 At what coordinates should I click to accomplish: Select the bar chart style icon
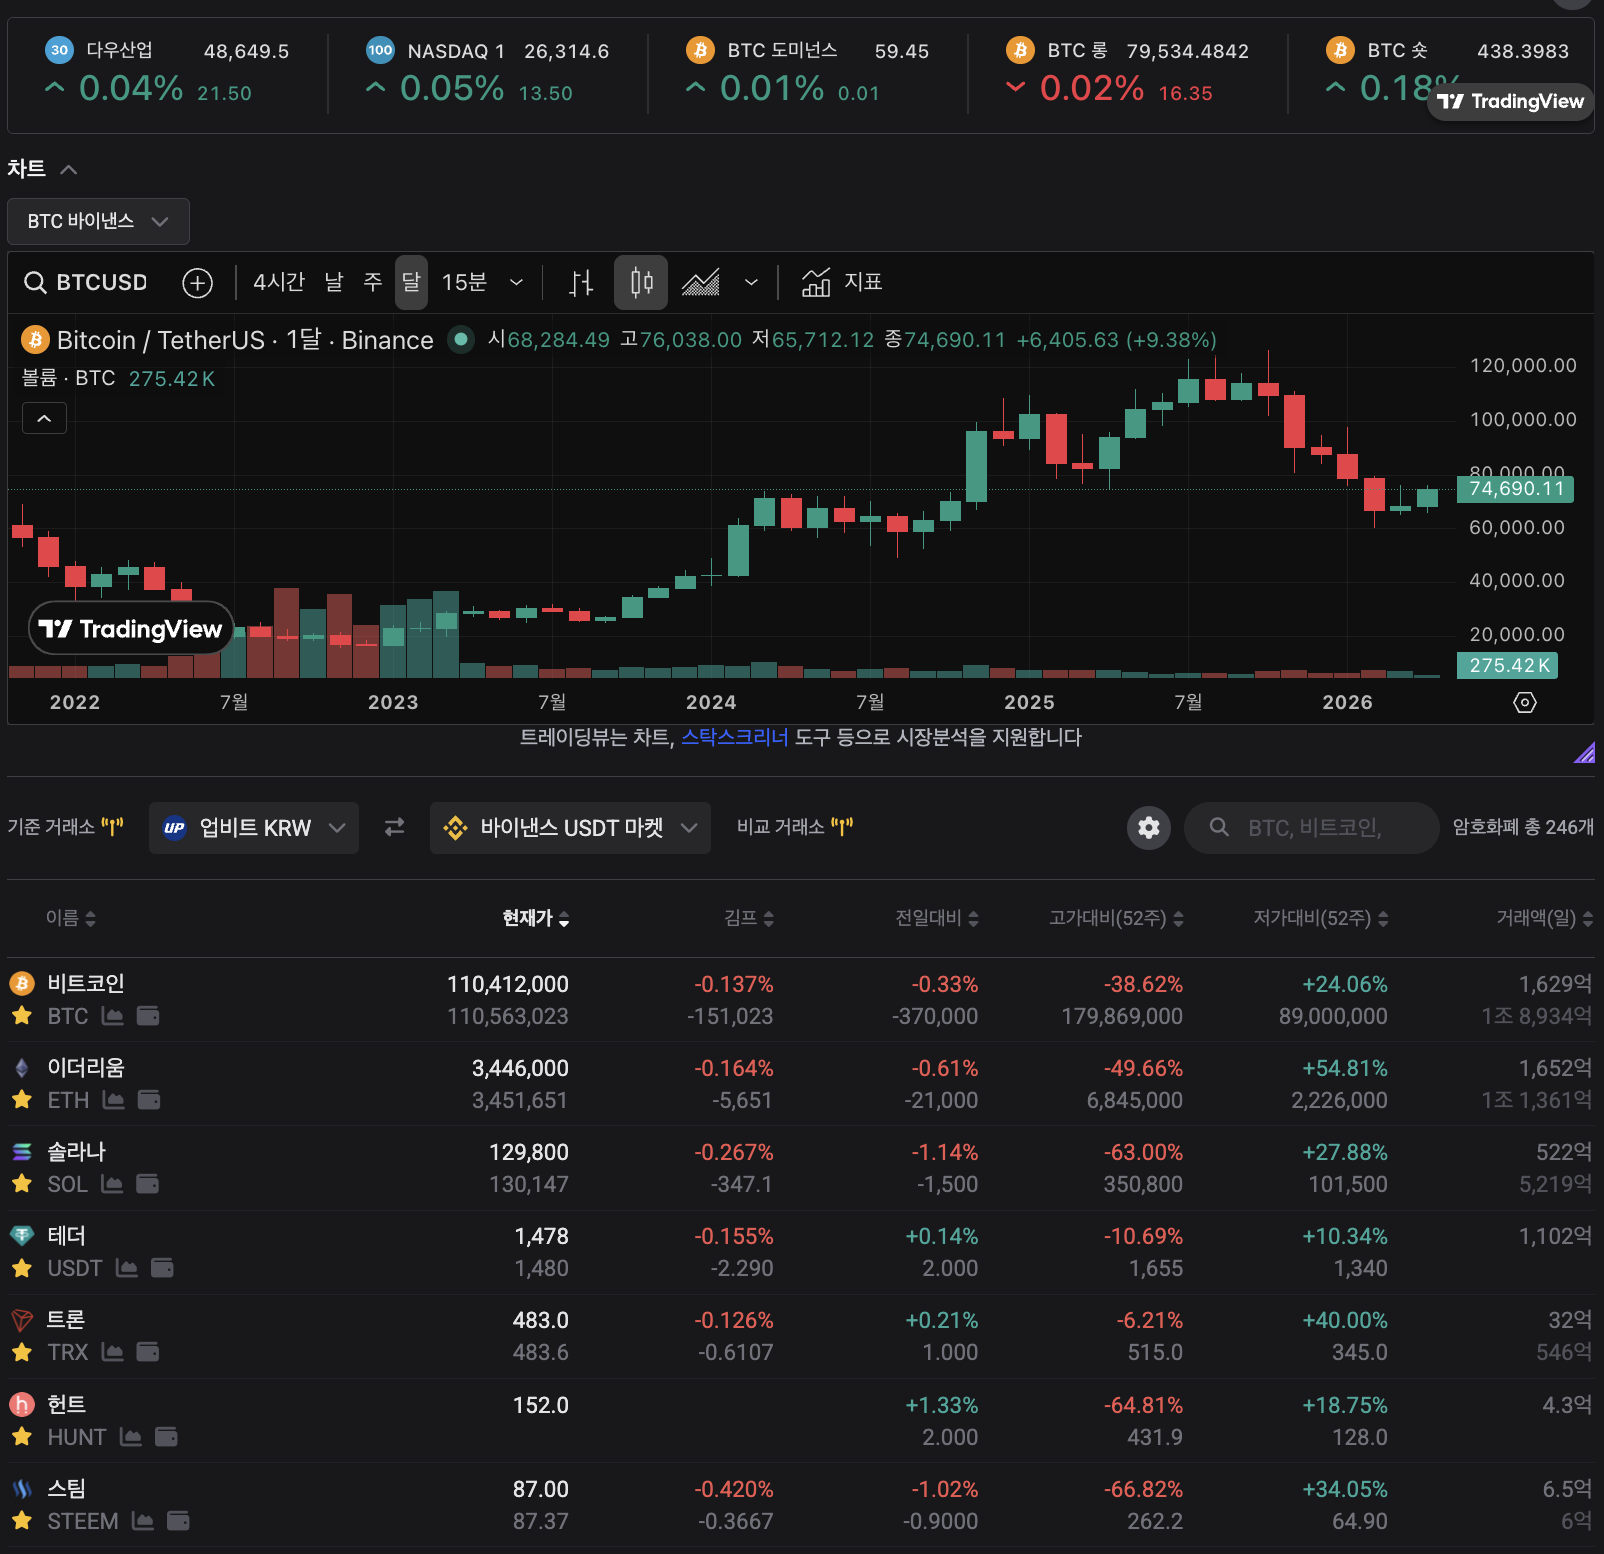click(x=581, y=283)
